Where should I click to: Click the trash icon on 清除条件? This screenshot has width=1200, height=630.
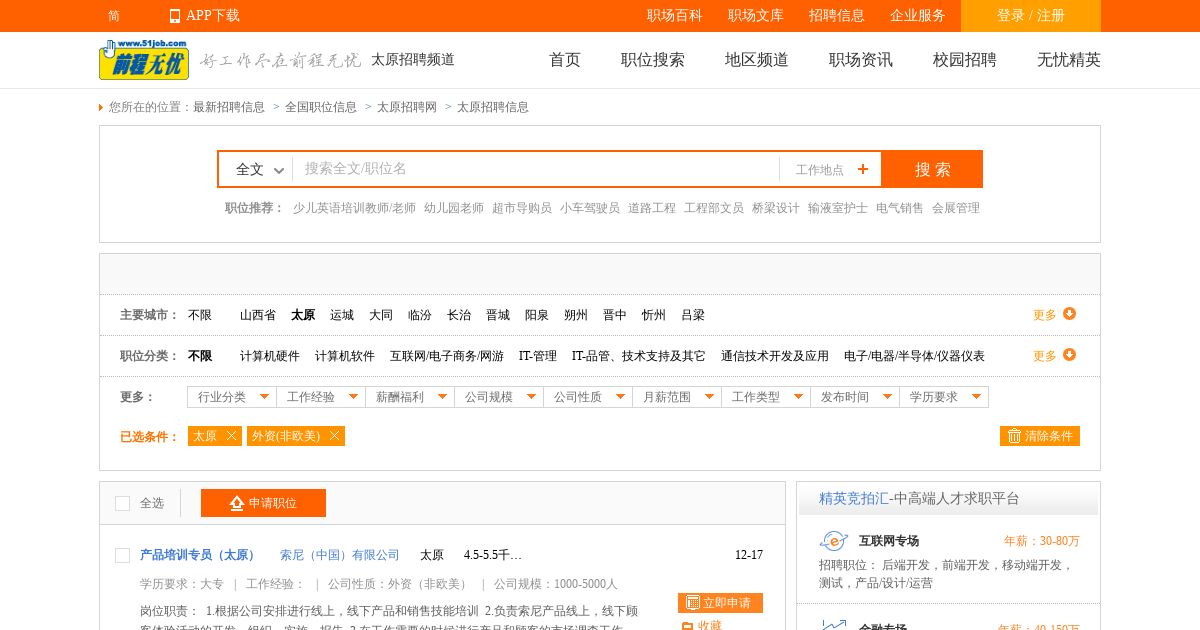coord(1014,436)
